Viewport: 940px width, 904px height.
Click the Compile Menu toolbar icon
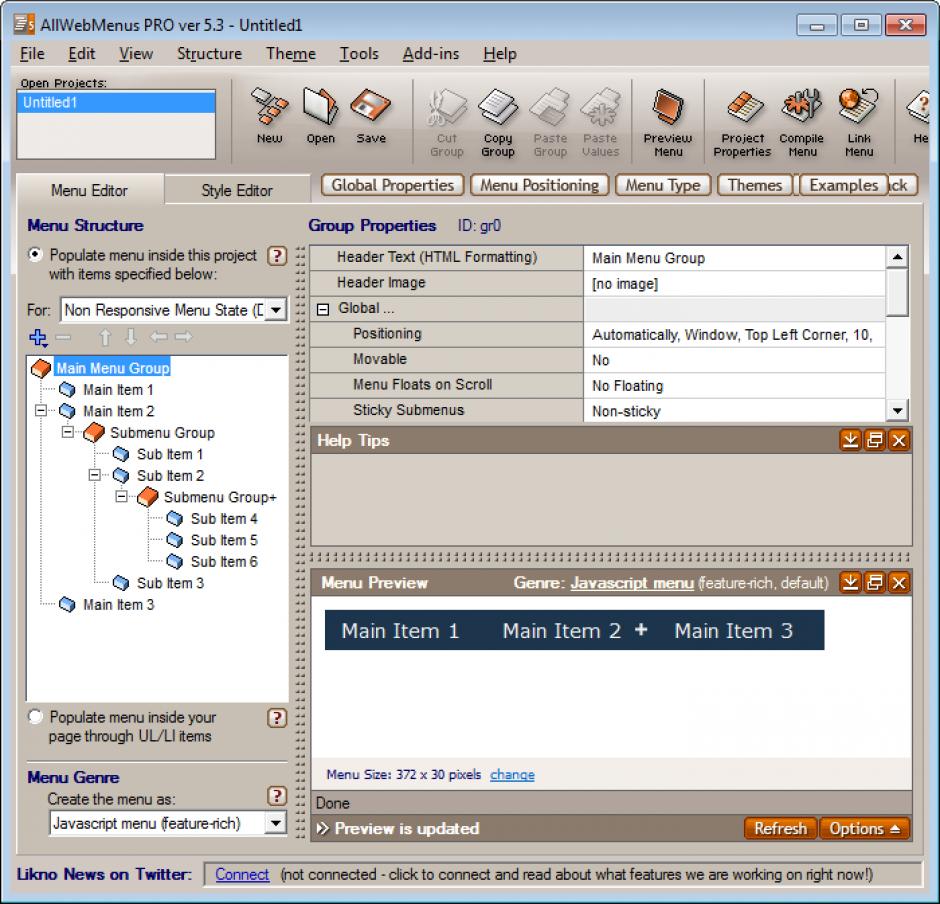point(802,123)
